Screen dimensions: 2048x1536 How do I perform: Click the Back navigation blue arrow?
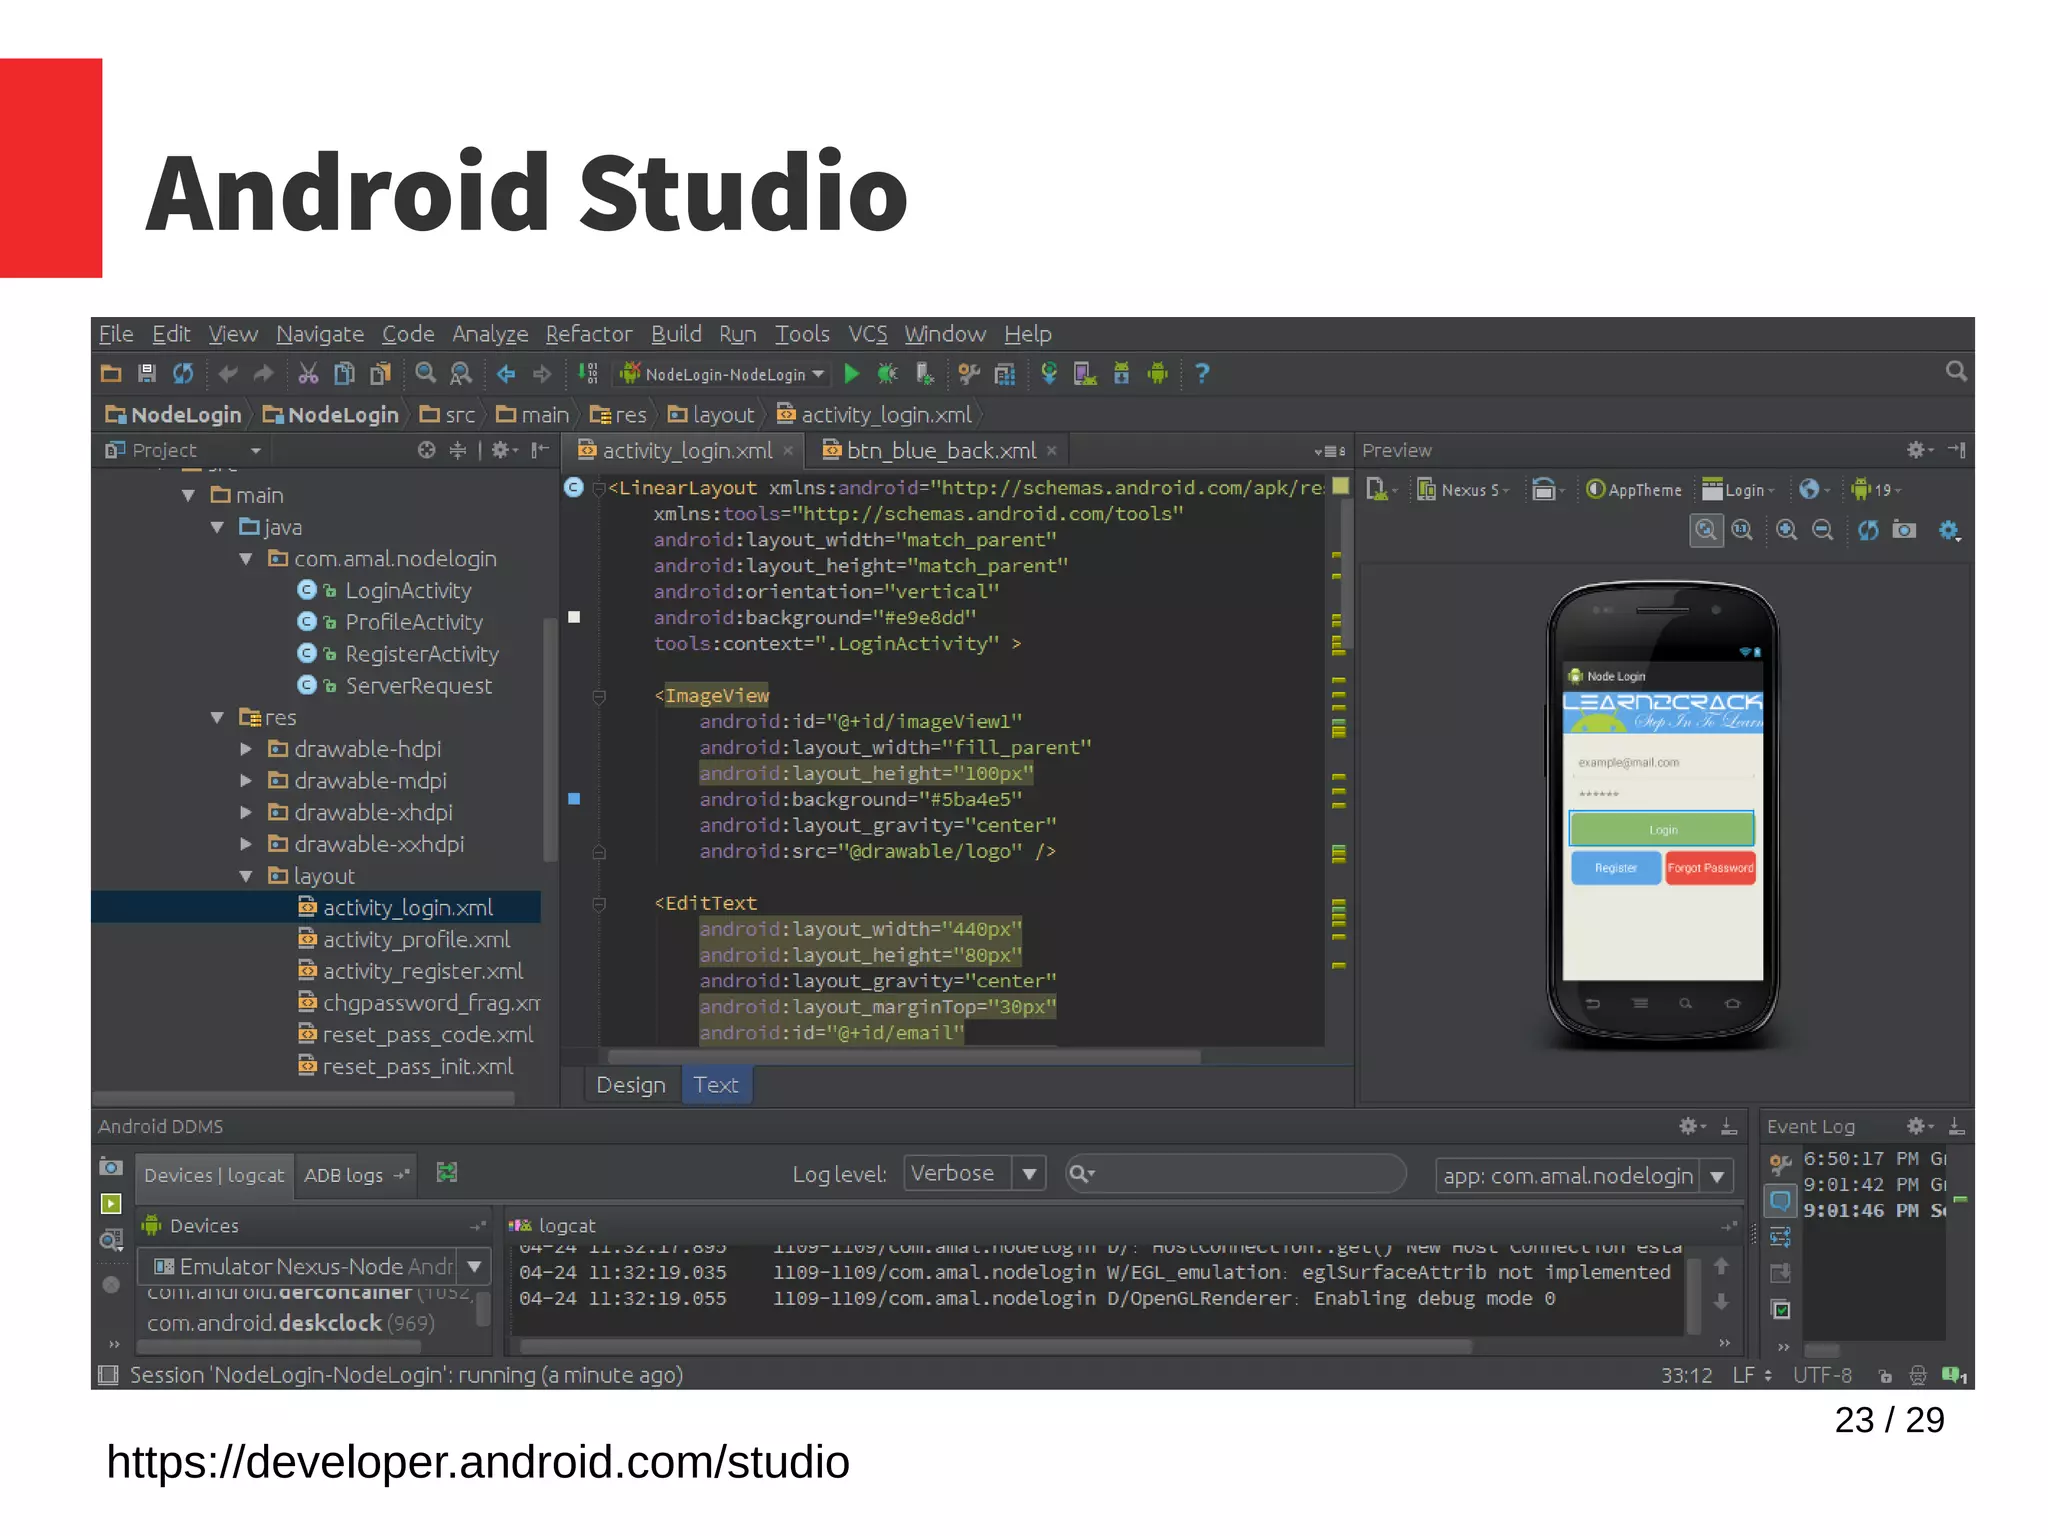(x=506, y=374)
